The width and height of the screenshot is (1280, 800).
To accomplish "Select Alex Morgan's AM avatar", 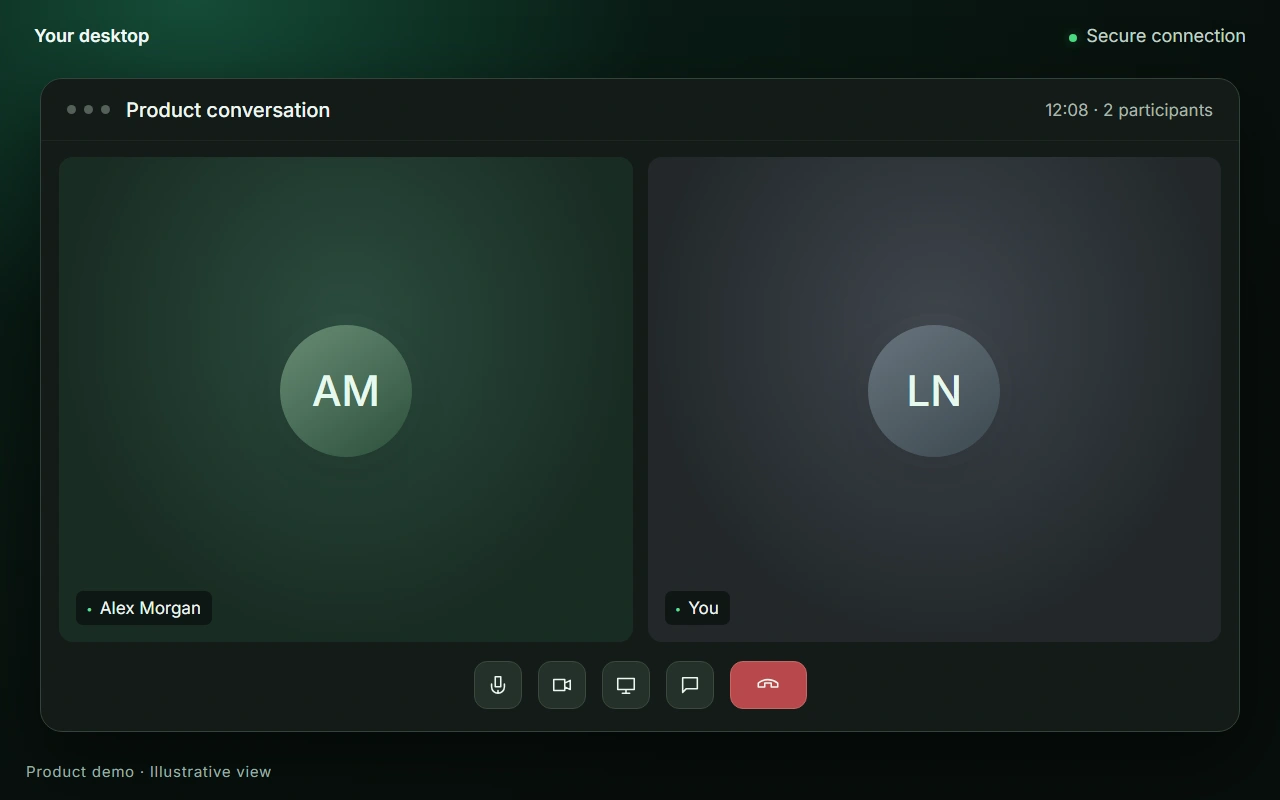I will point(346,391).
